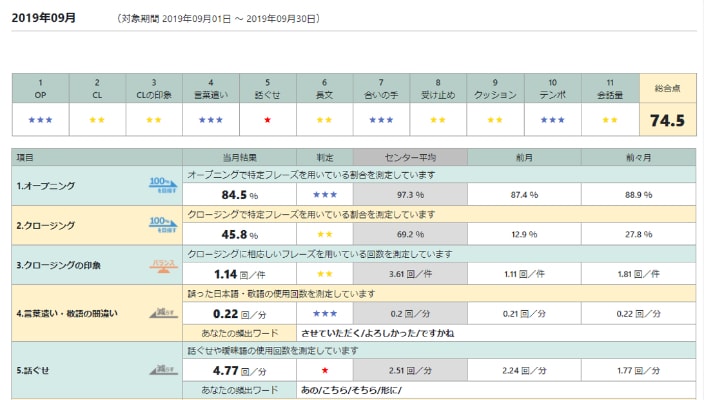Image resolution: width=704 pixels, height=400 pixels.
Task: Select the 9 クッション column header
Action: [495, 88]
